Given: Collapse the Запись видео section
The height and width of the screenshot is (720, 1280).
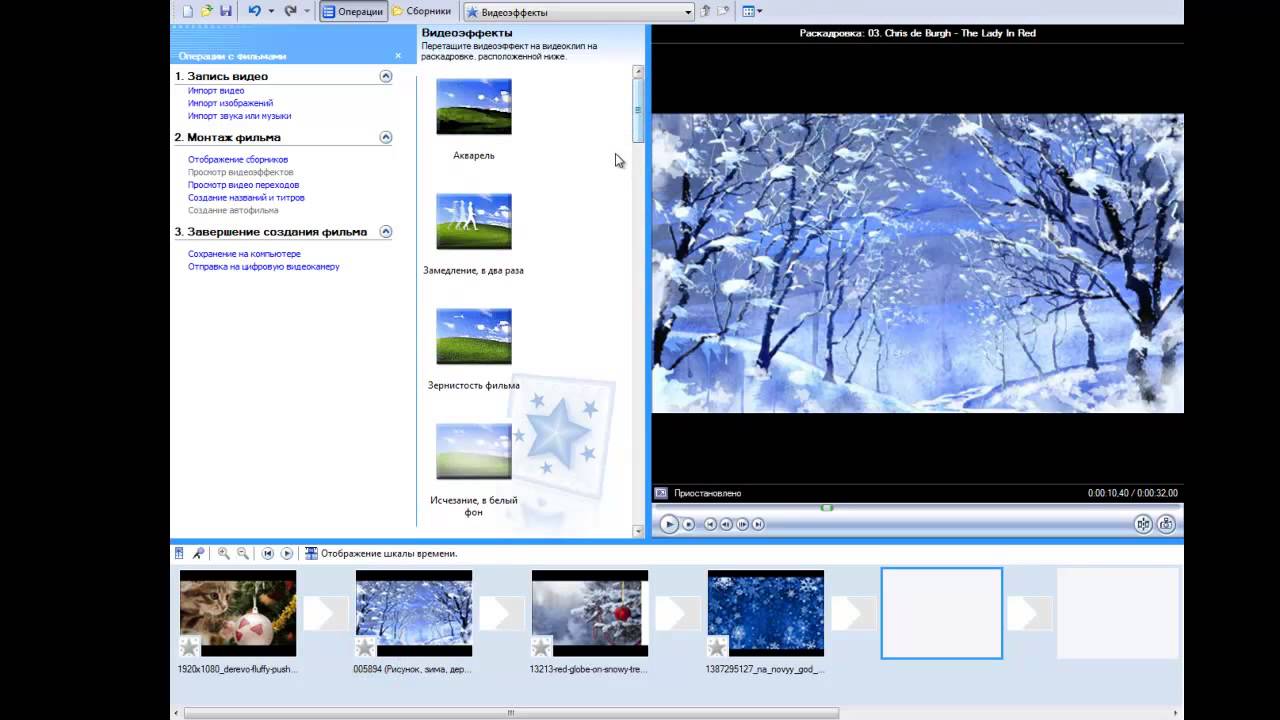Looking at the screenshot, I should click(386, 76).
